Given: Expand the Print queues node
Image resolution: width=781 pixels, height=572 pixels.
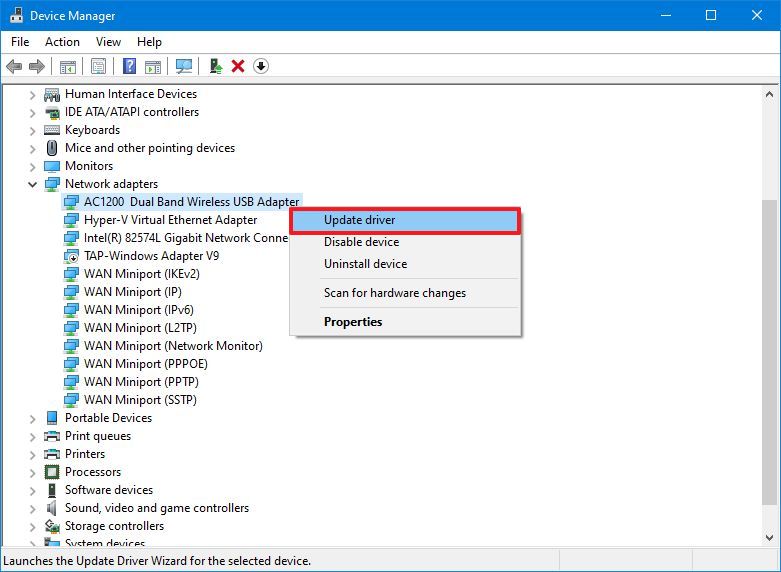Looking at the screenshot, I should [32, 436].
